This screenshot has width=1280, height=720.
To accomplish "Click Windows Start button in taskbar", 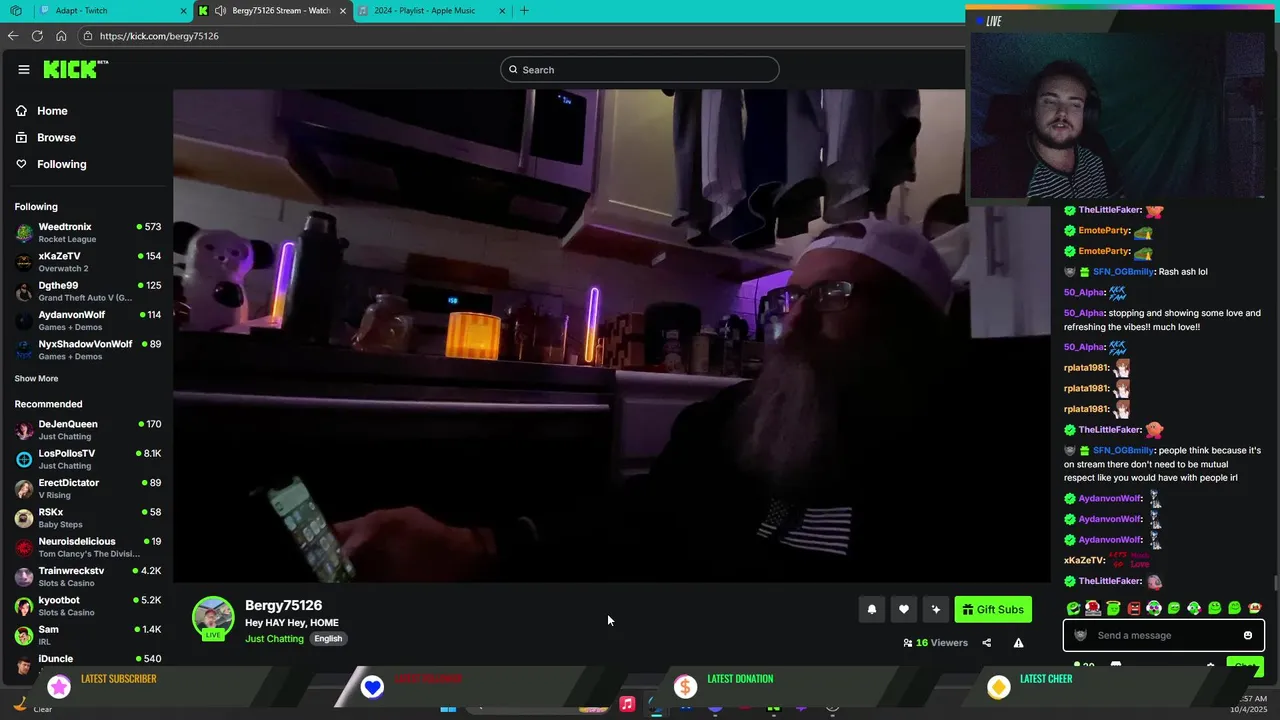I will point(449,707).
